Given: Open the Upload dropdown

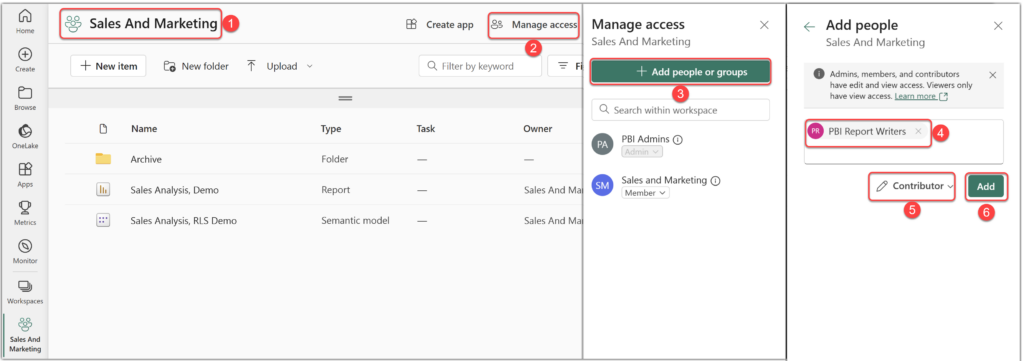Looking at the screenshot, I should [x=280, y=66].
